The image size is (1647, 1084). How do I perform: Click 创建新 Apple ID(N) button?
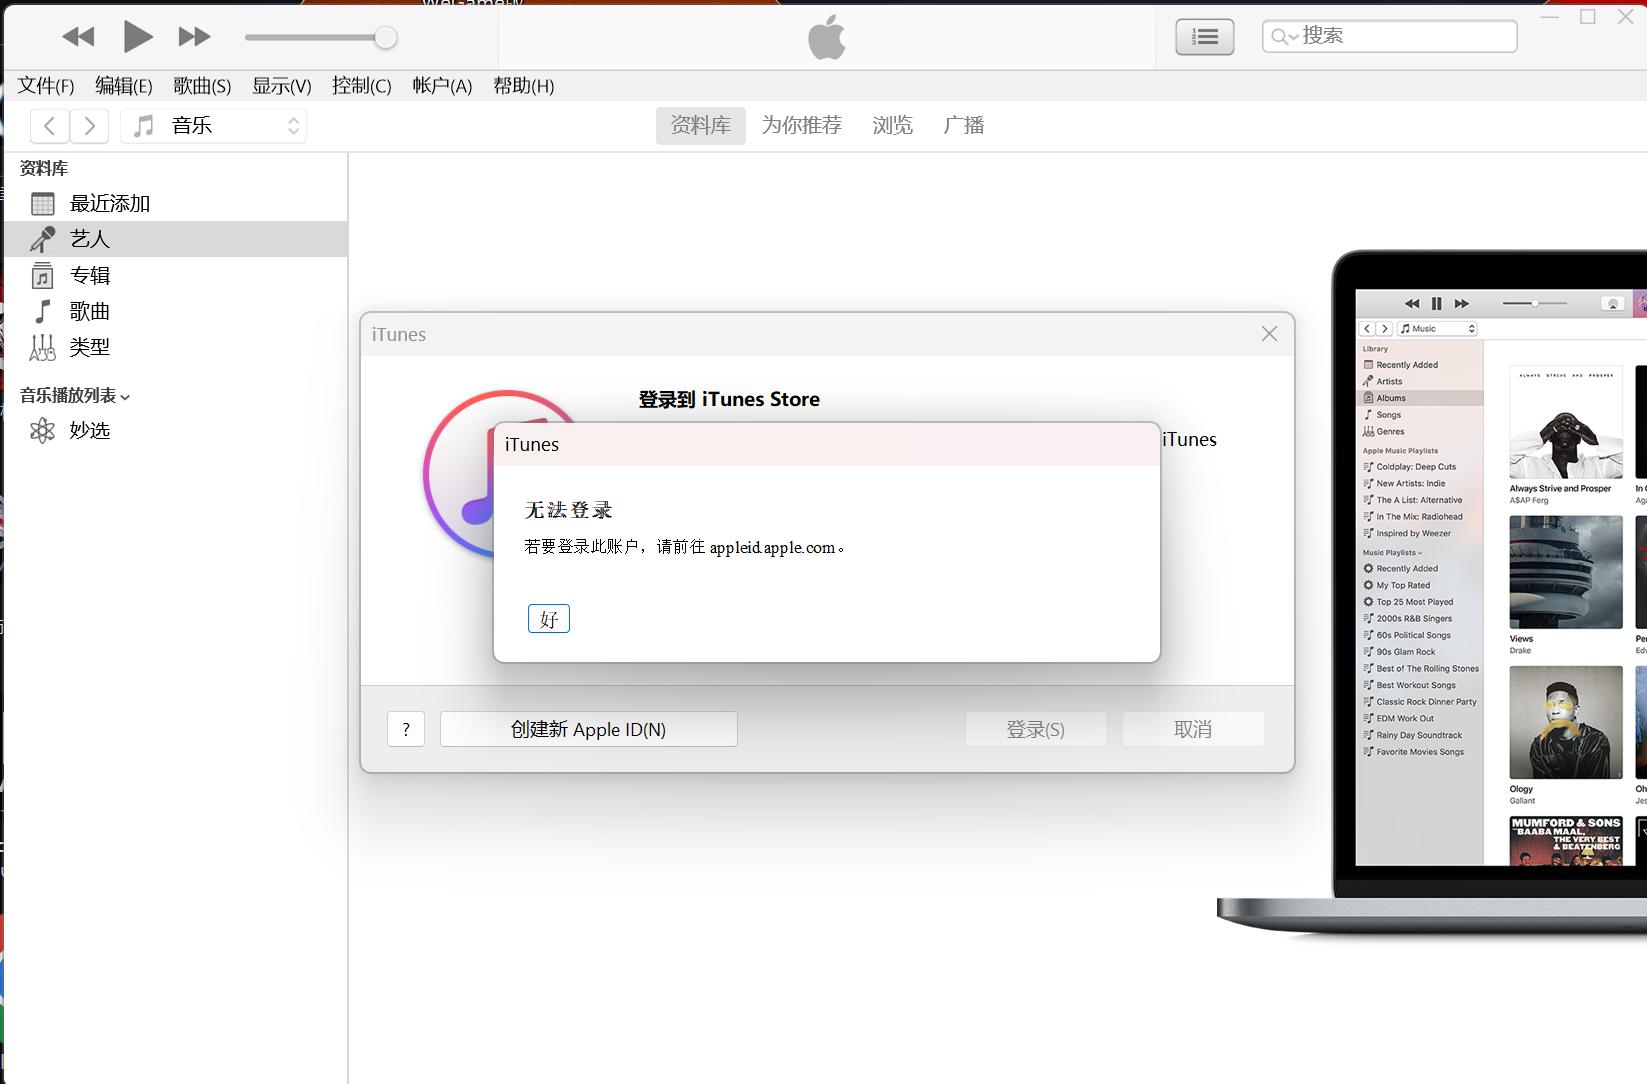(589, 729)
